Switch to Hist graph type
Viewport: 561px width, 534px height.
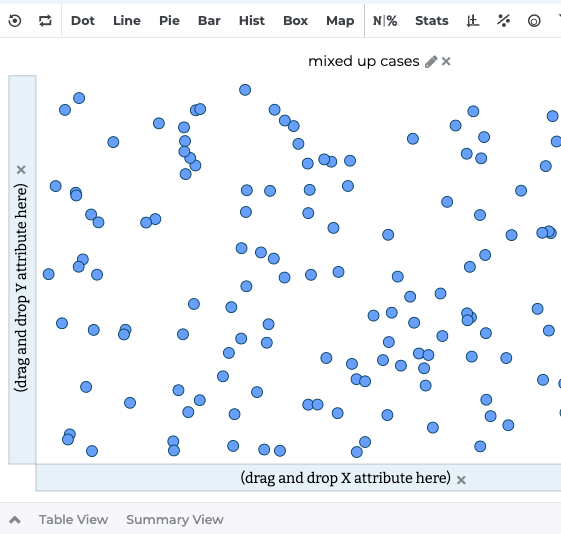pyautogui.click(x=252, y=21)
